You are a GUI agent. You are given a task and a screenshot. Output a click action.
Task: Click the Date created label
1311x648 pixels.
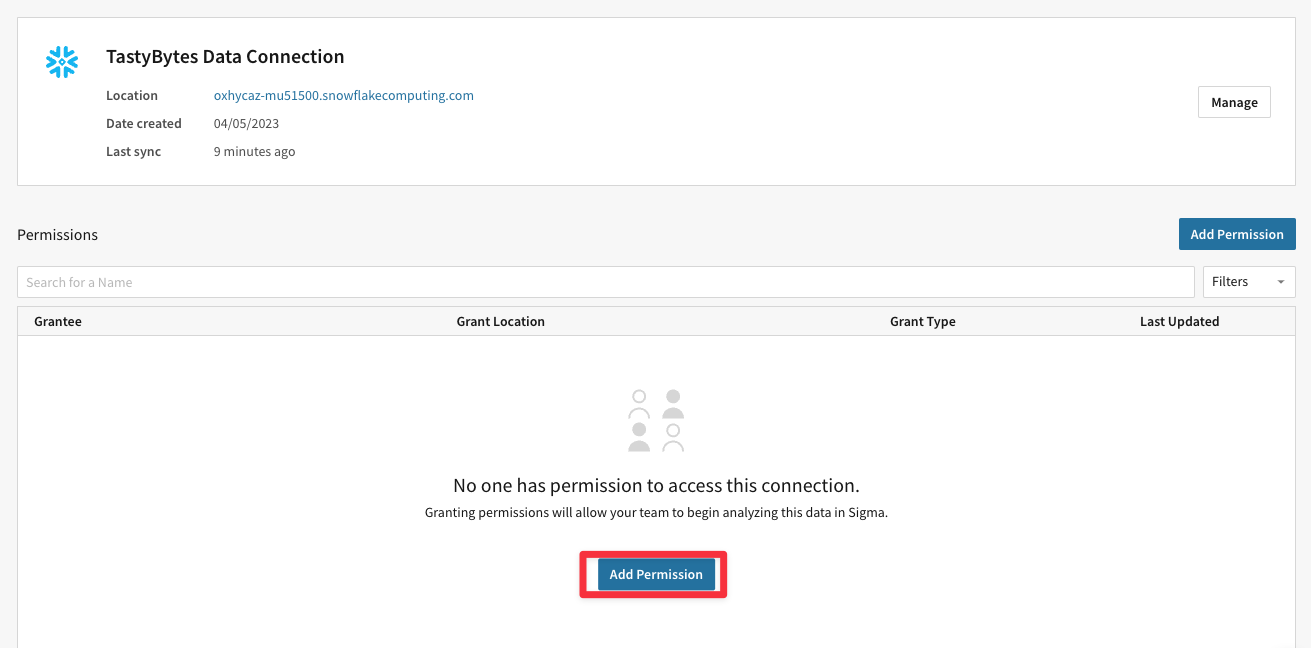144,124
